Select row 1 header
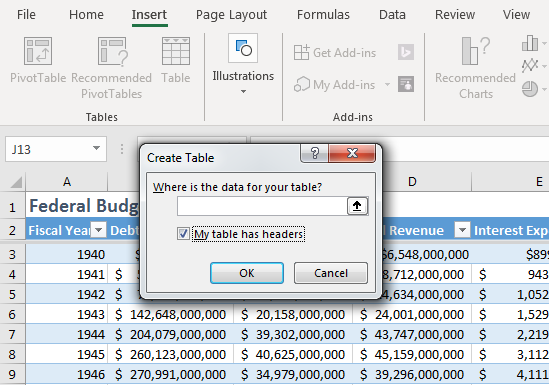 coord(13,206)
